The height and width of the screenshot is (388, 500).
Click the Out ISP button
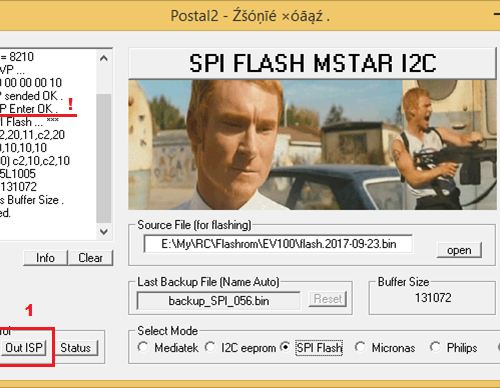coord(23,348)
